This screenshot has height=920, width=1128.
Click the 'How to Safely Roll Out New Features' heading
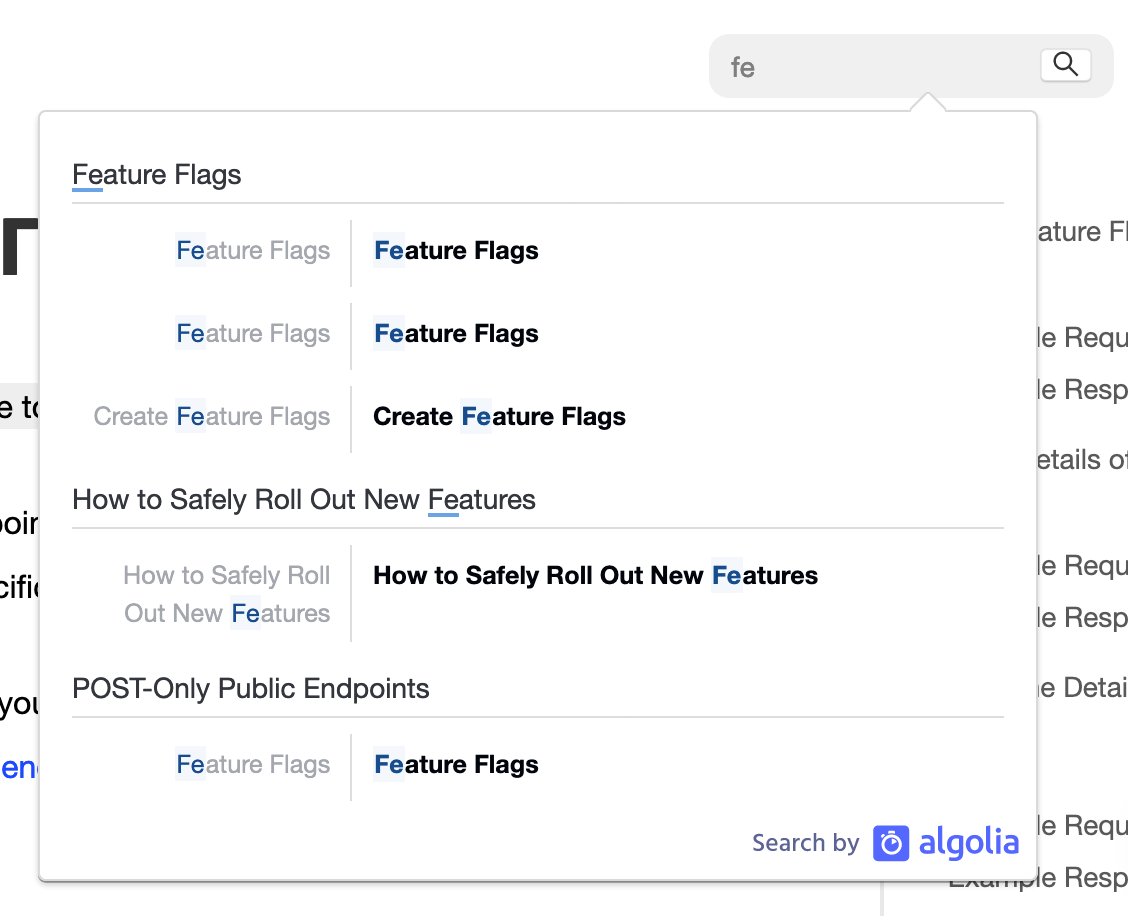point(303,499)
